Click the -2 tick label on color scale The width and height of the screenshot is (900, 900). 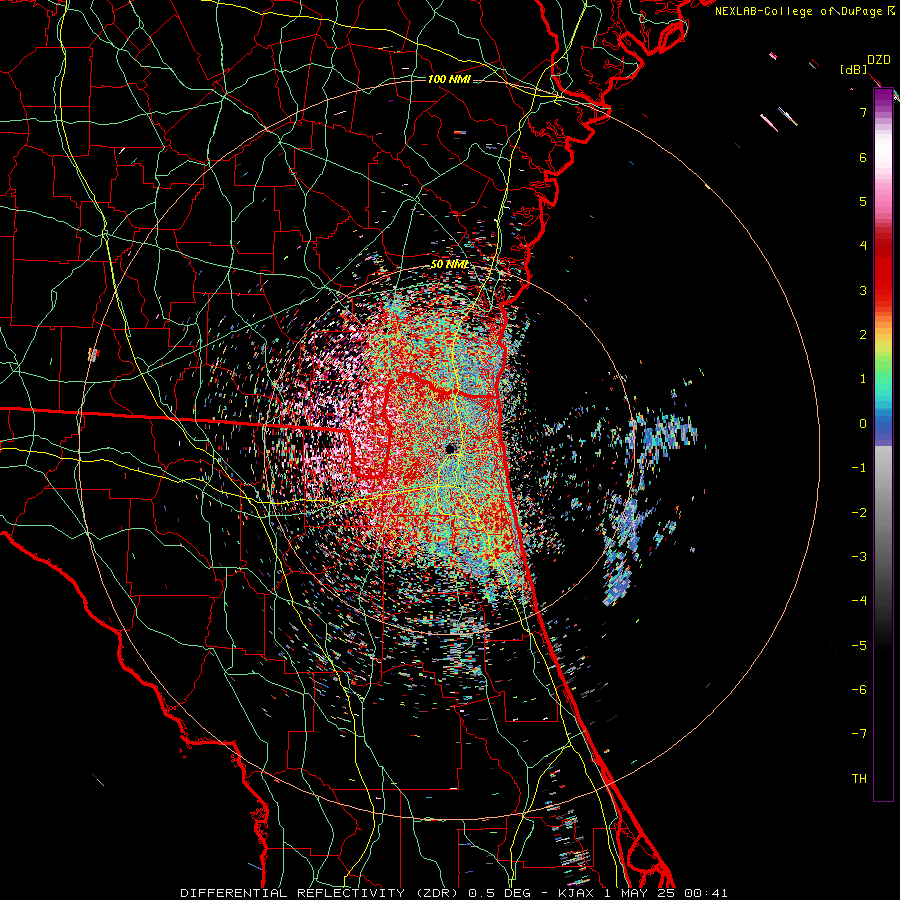[859, 513]
